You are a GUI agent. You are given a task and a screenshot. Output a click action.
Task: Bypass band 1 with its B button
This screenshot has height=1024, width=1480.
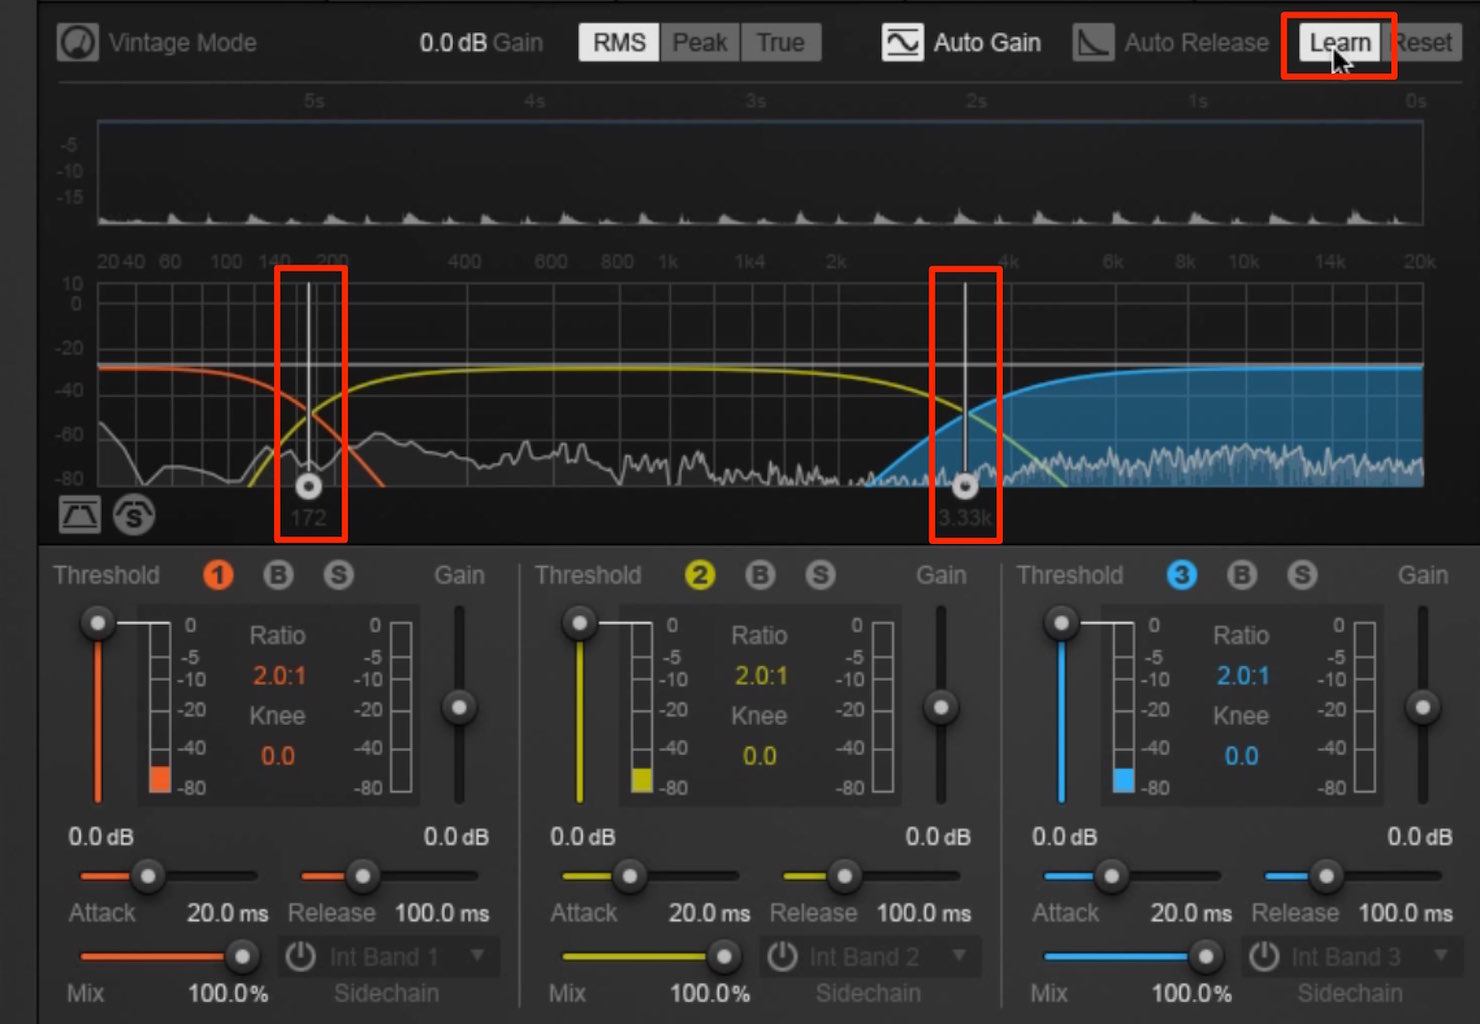pyautogui.click(x=278, y=575)
